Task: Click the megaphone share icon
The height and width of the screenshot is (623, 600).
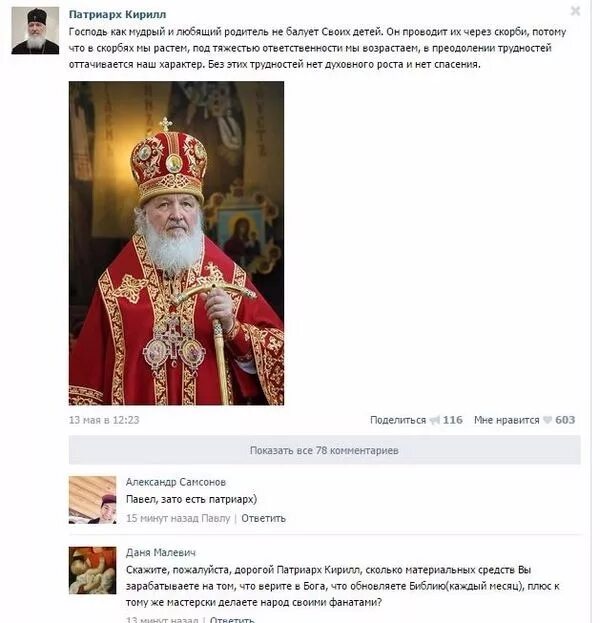Action: coord(434,420)
